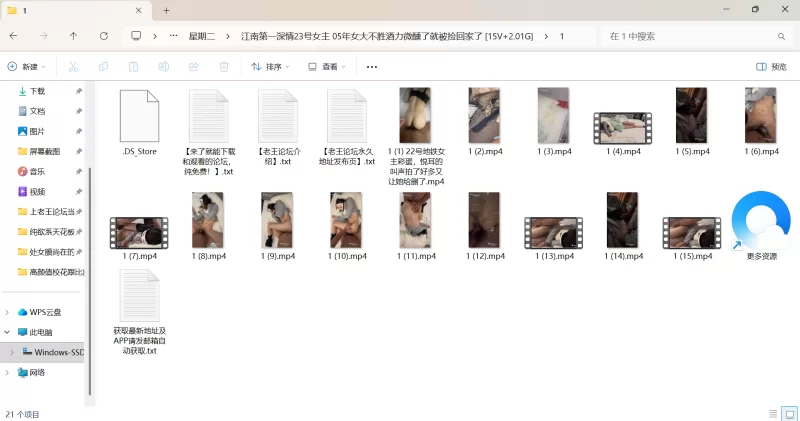Click the magnifier search icon
The width and height of the screenshot is (800, 421).
781,36
